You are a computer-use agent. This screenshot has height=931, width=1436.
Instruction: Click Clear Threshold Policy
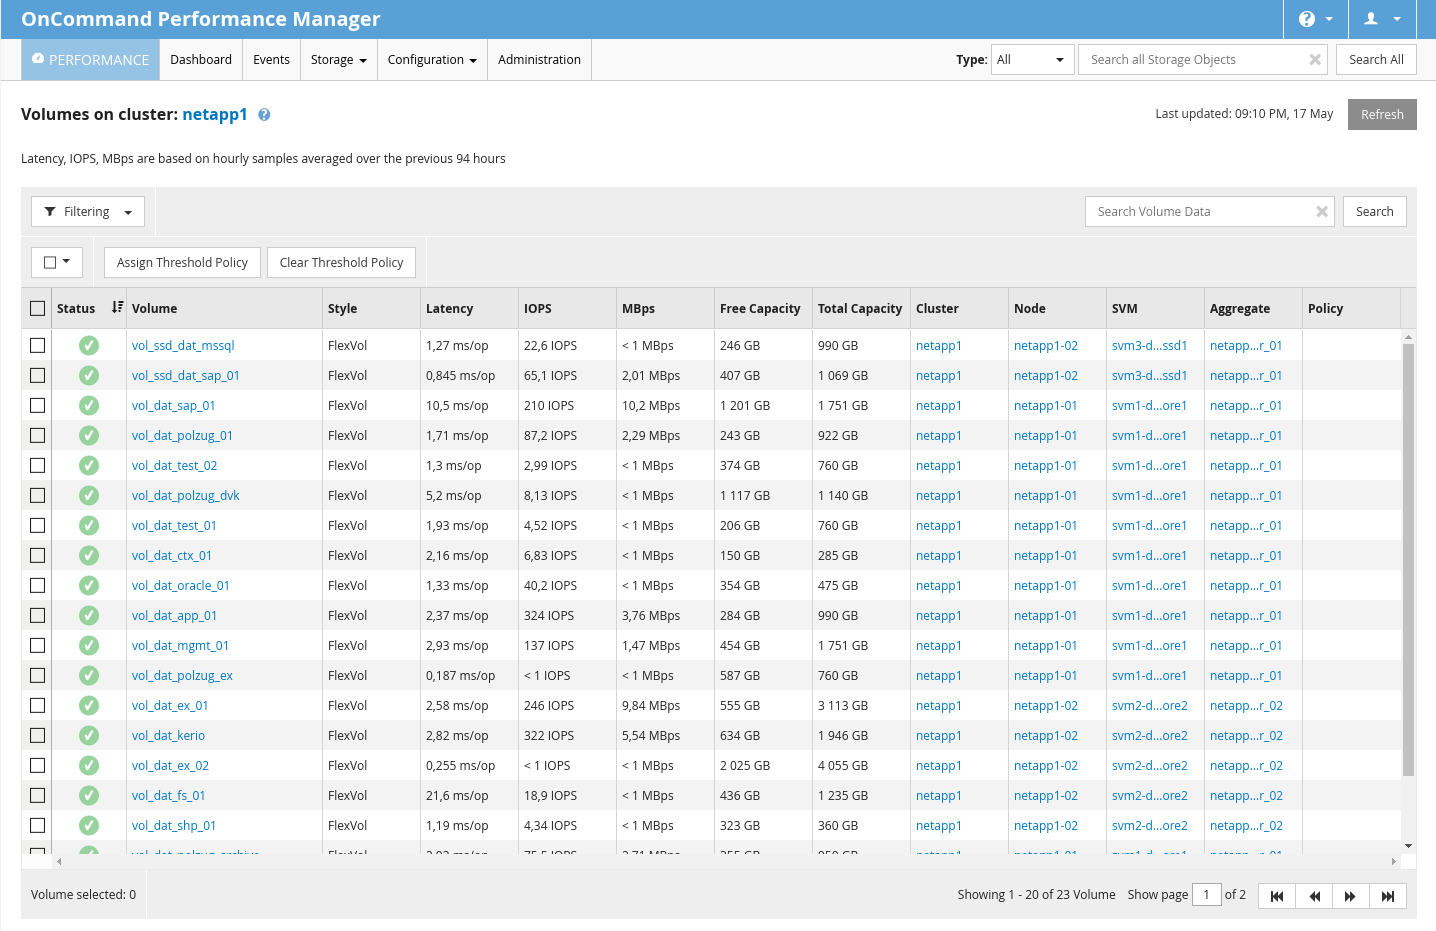tap(341, 262)
